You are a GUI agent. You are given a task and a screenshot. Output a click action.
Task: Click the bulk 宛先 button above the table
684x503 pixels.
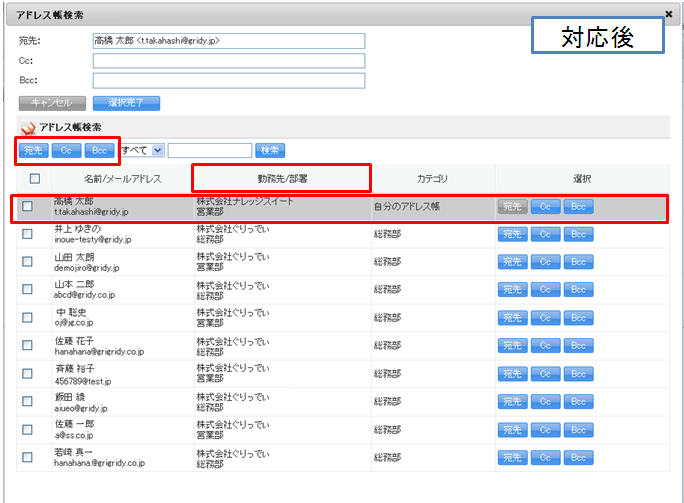point(33,151)
